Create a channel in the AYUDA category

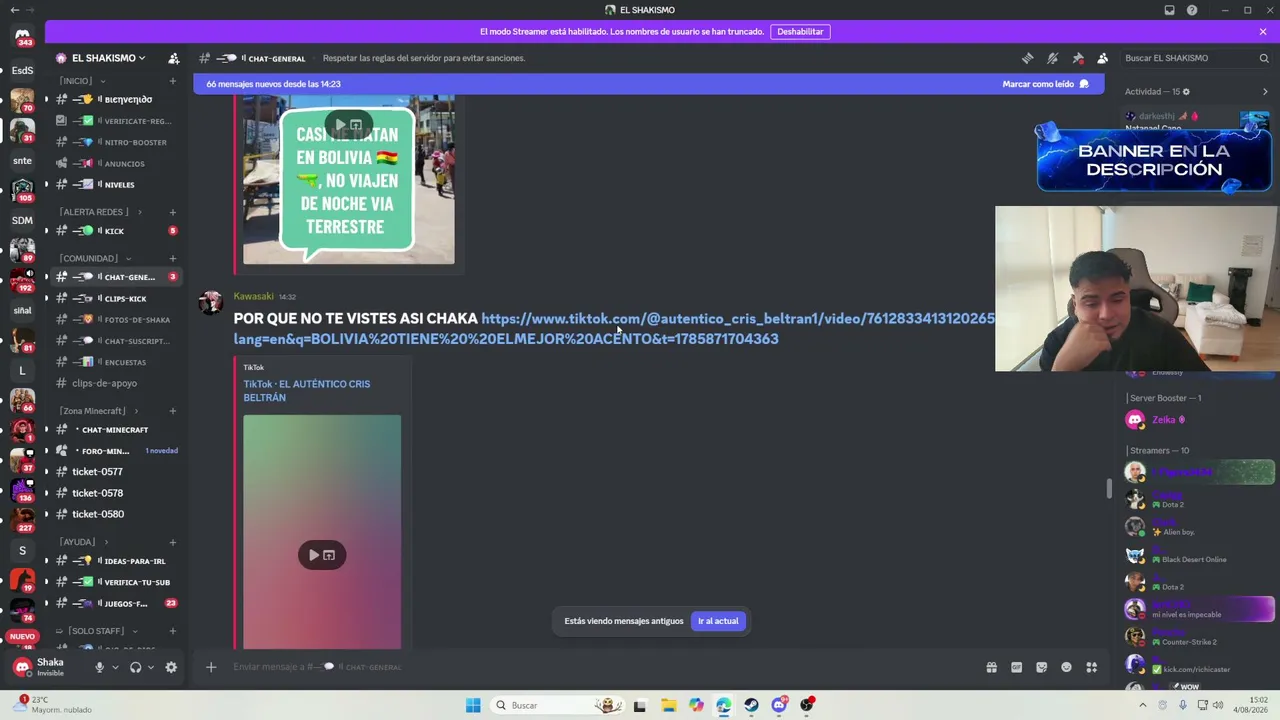[x=173, y=542]
